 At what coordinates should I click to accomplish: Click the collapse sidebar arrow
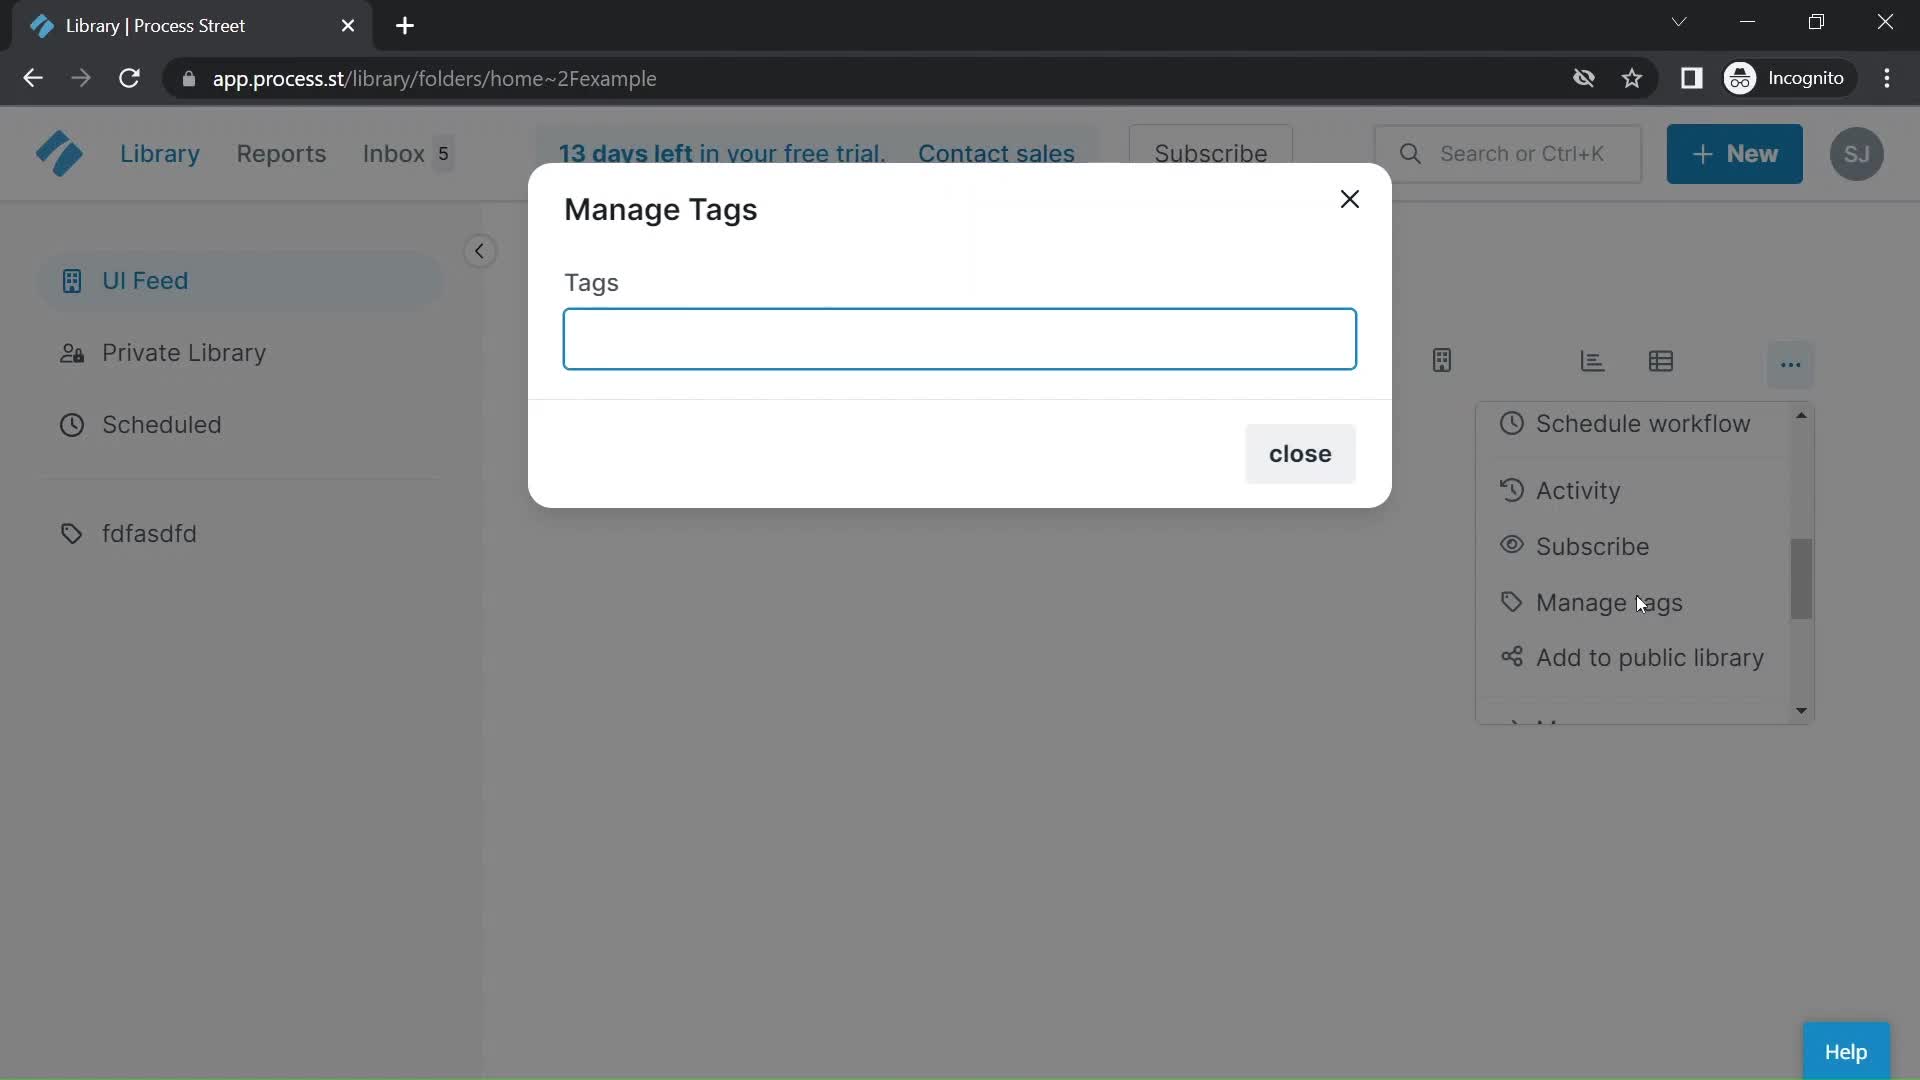[477, 251]
